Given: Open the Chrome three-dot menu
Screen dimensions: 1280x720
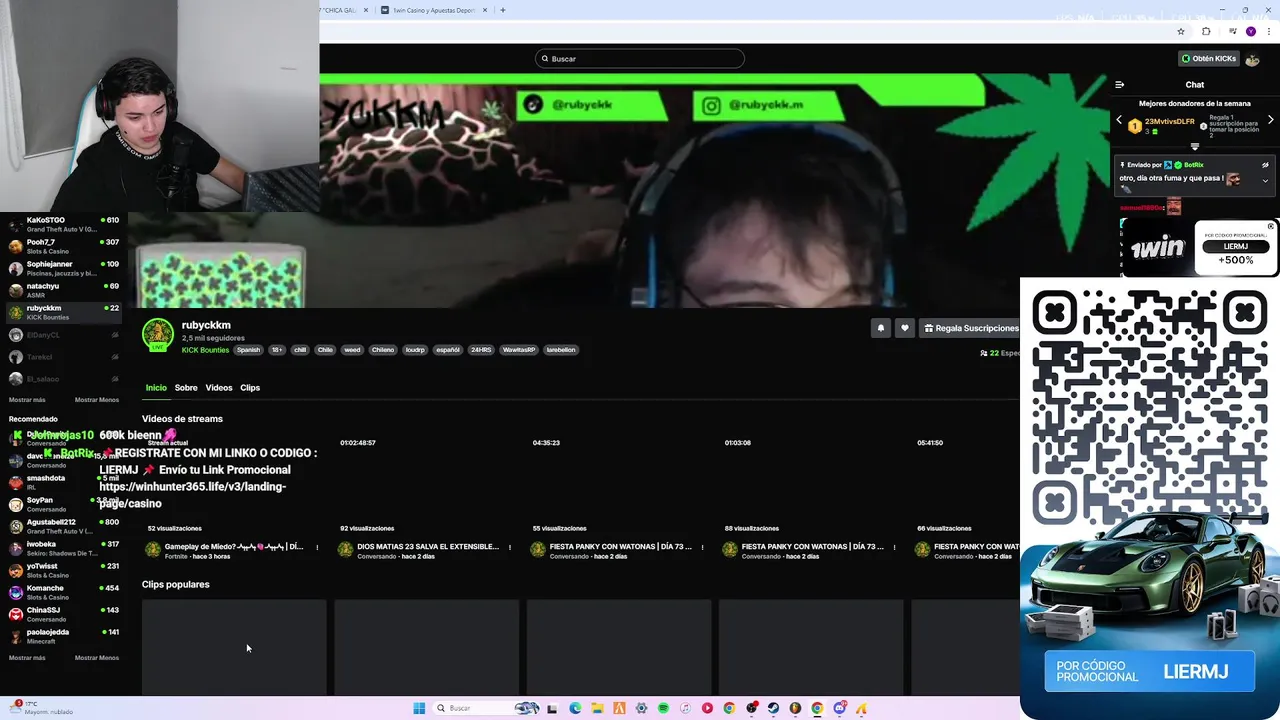Looking at the screenshot, I should point(1268,31).
